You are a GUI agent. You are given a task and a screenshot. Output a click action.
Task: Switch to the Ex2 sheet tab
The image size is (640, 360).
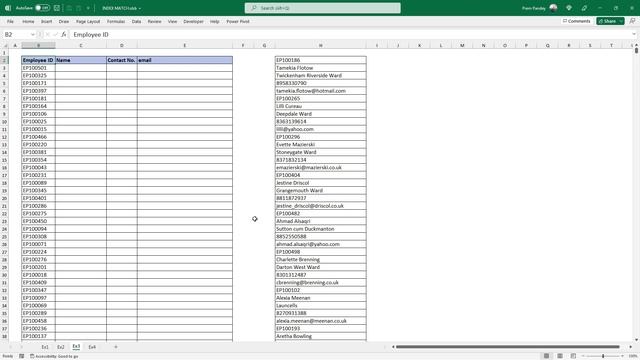61,347
